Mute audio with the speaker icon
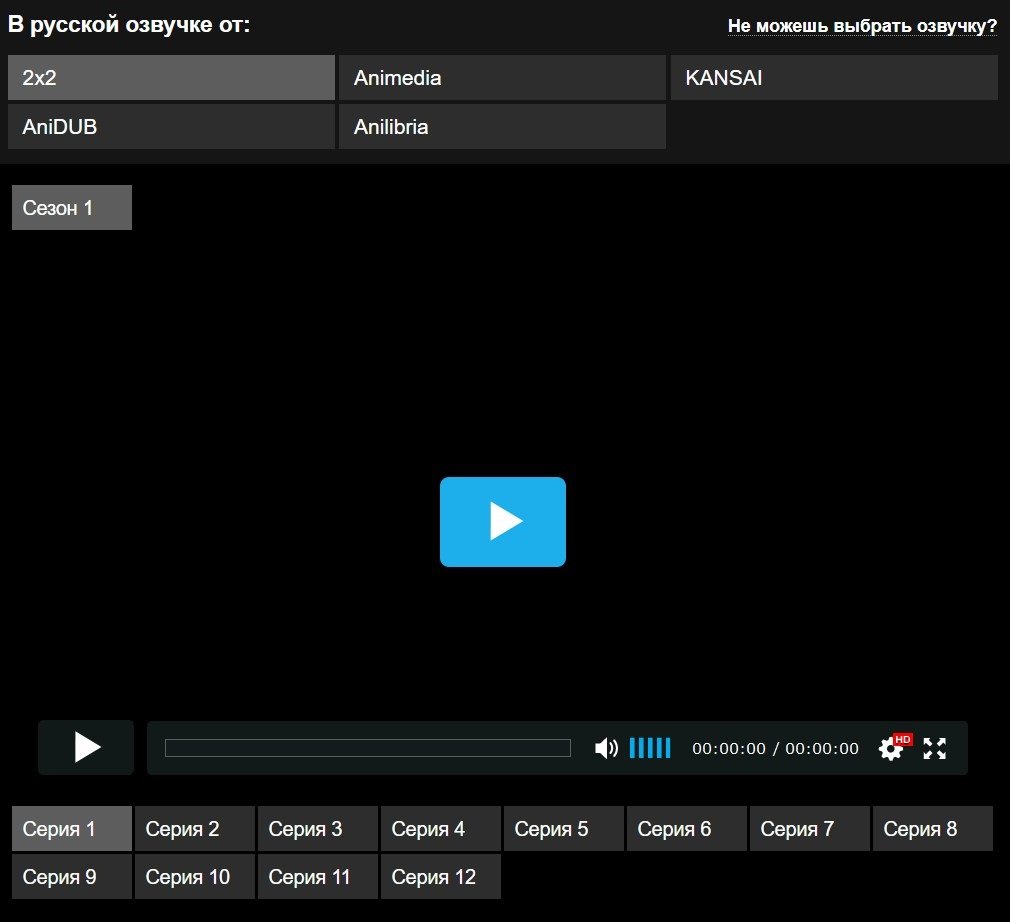The width and height of the screenshot is (1010, 922). pos(605,748)
